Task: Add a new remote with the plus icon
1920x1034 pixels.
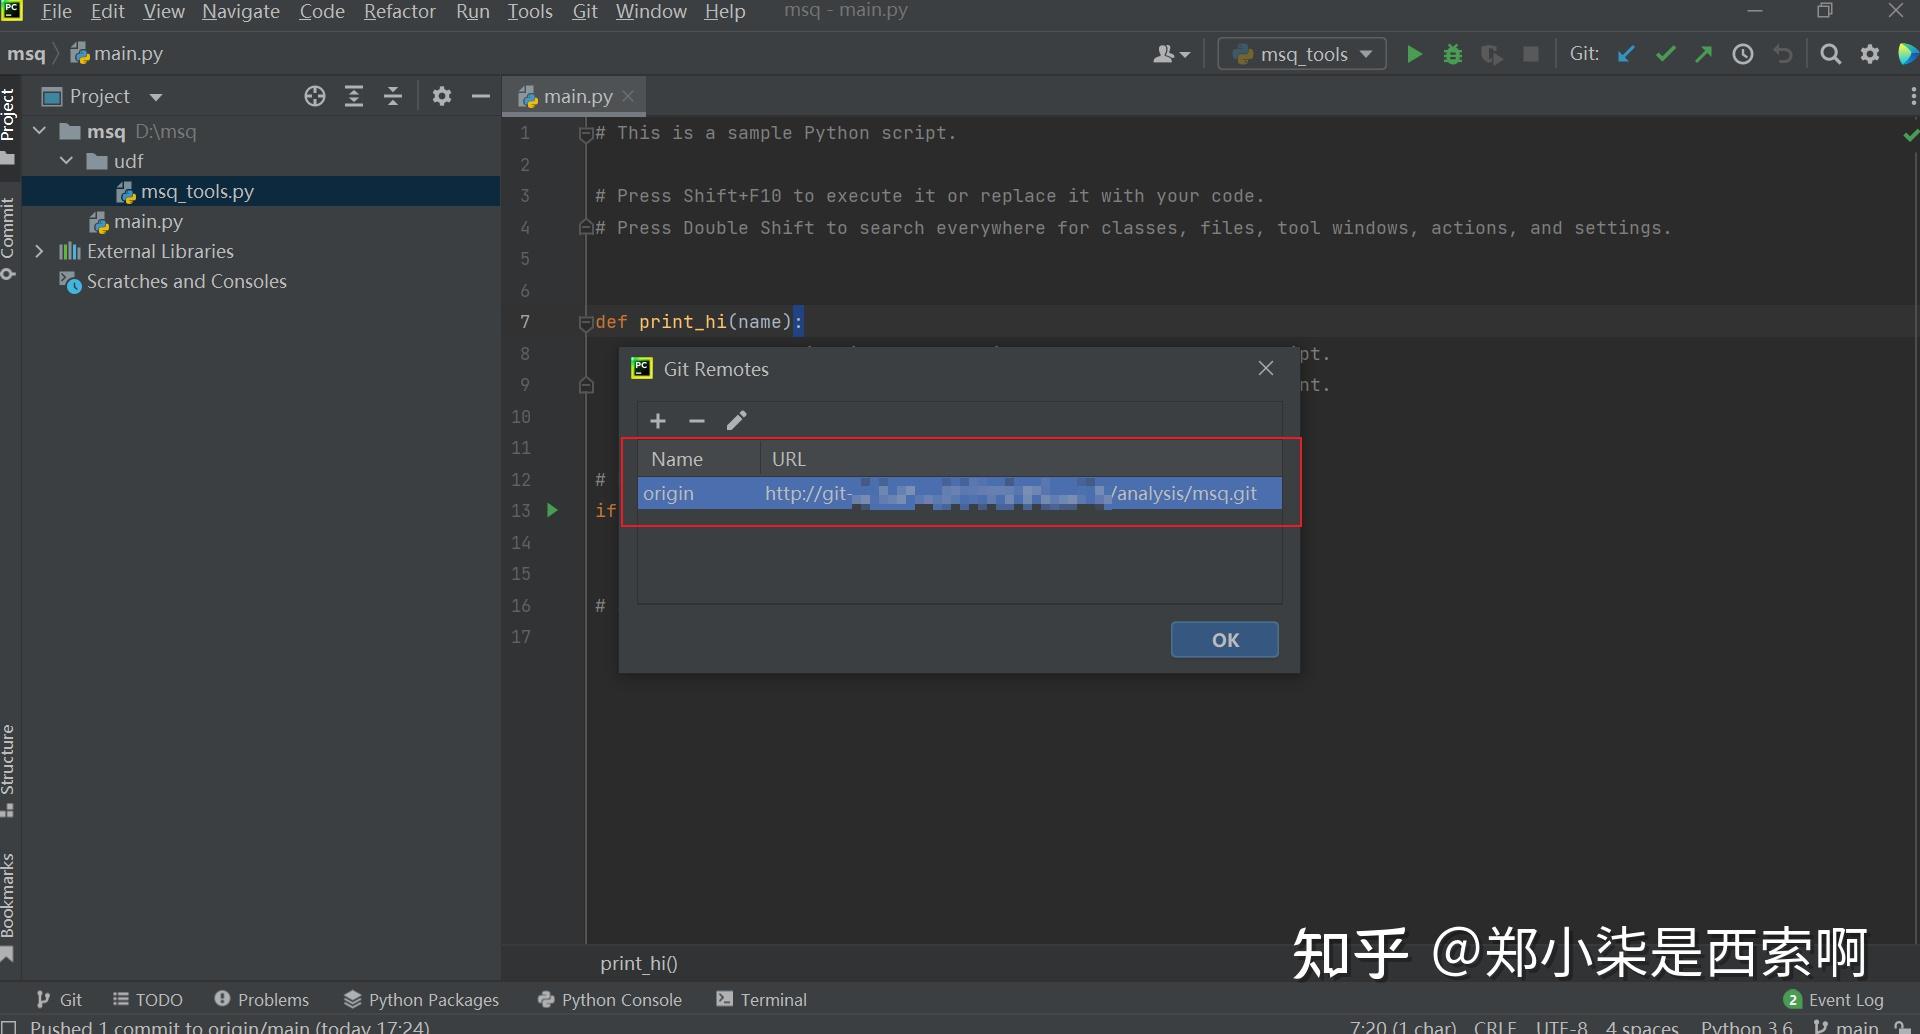Action: [658, 420]
